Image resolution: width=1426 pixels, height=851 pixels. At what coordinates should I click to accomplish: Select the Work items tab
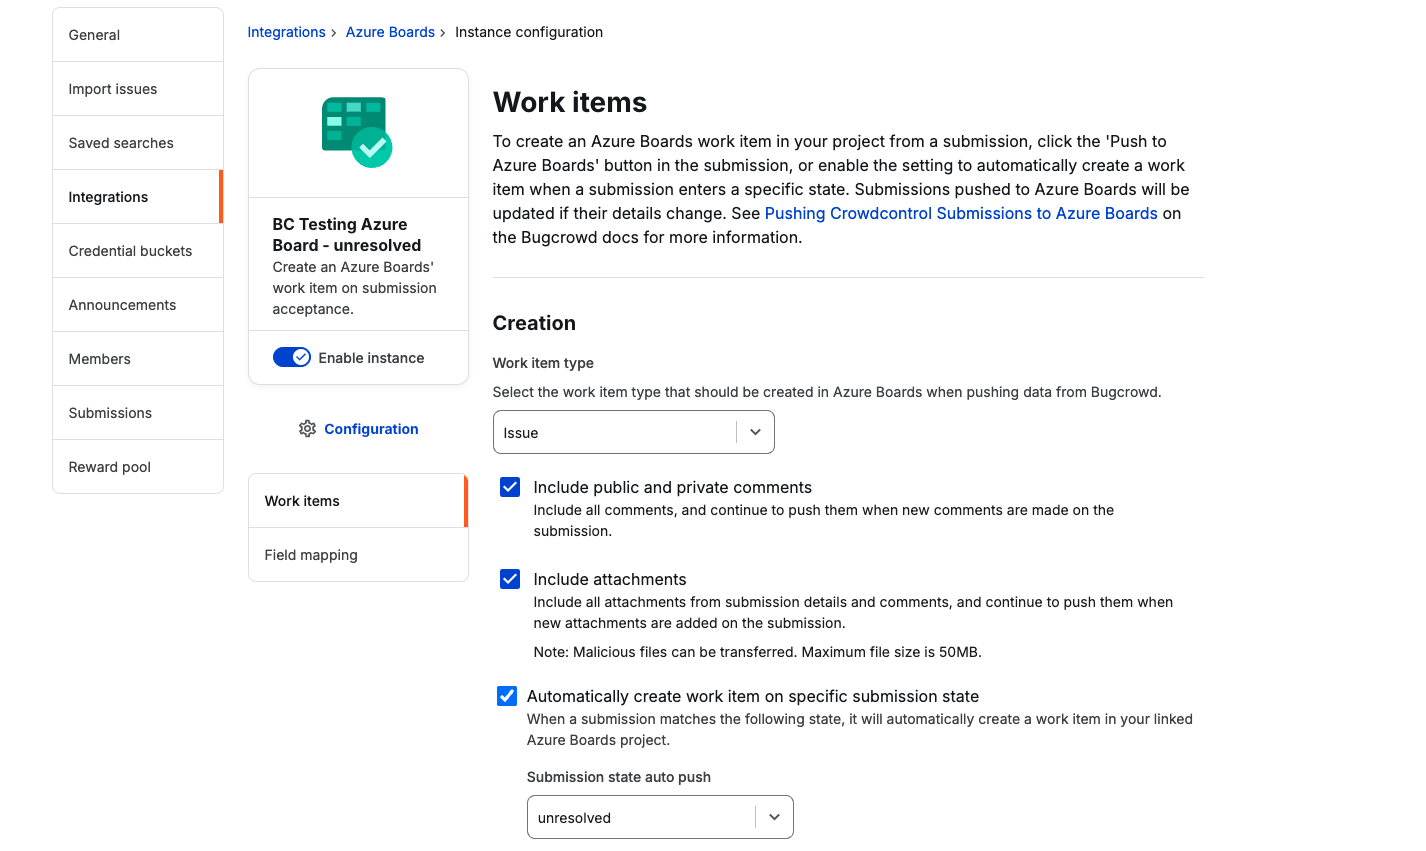[x=302, y=501]
